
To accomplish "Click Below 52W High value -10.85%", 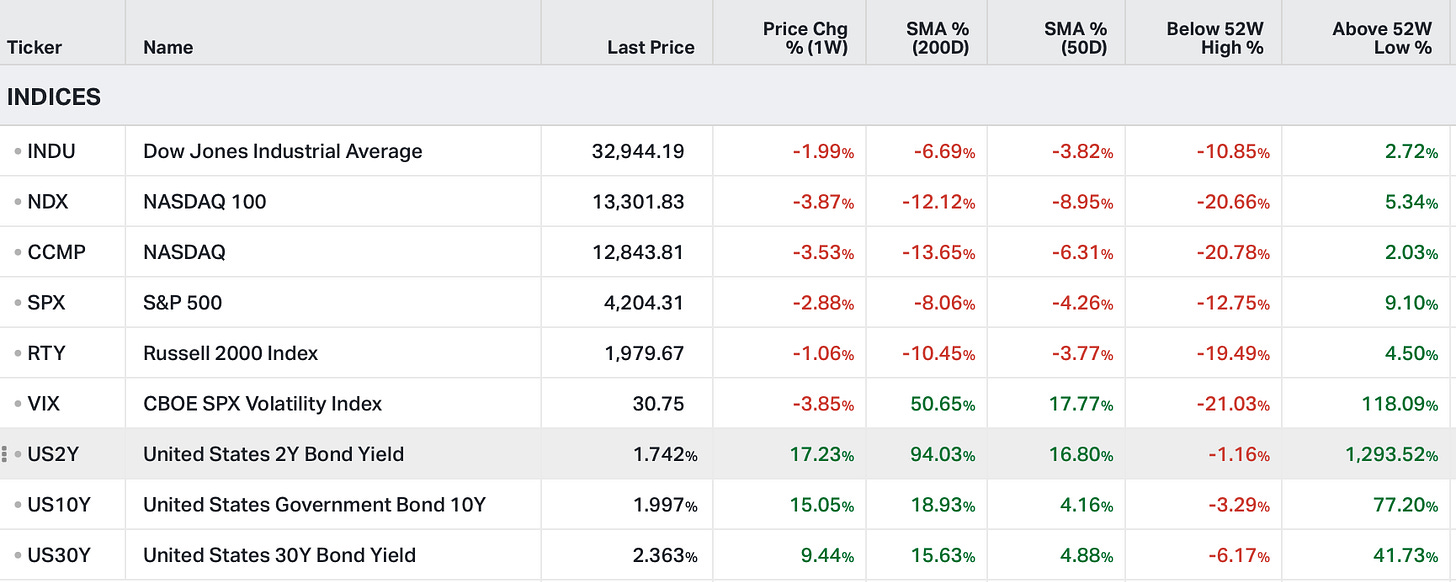I will 1233,152.
